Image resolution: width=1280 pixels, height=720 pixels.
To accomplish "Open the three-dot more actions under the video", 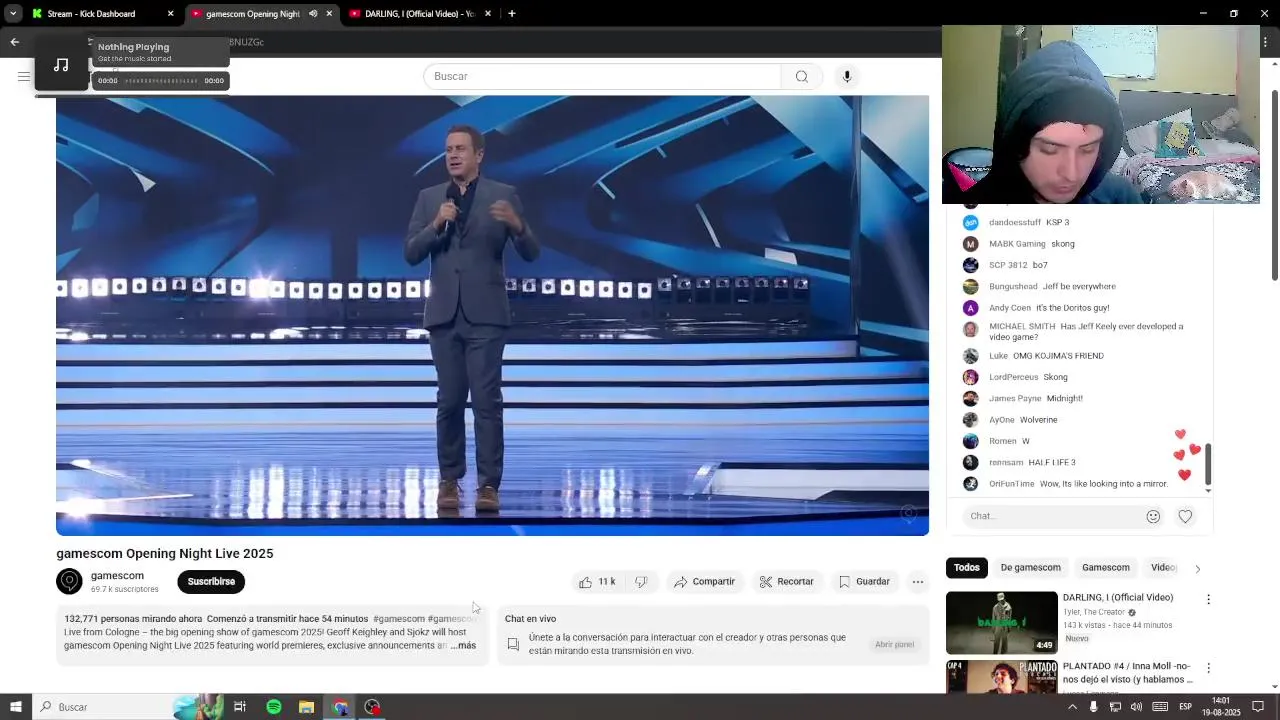I will click(917, 581).
